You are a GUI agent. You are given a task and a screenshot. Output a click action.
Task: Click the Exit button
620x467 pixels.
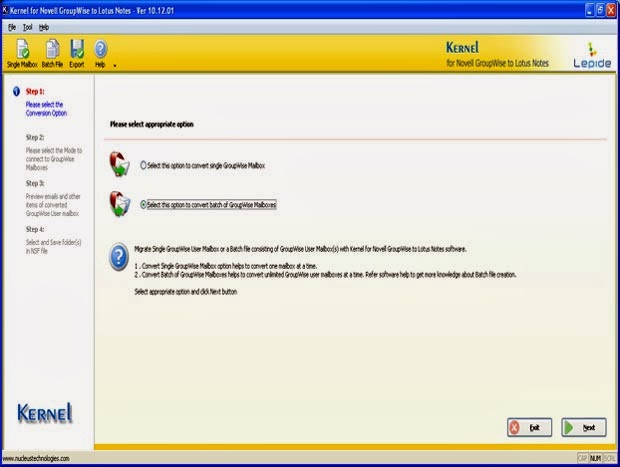529,427
